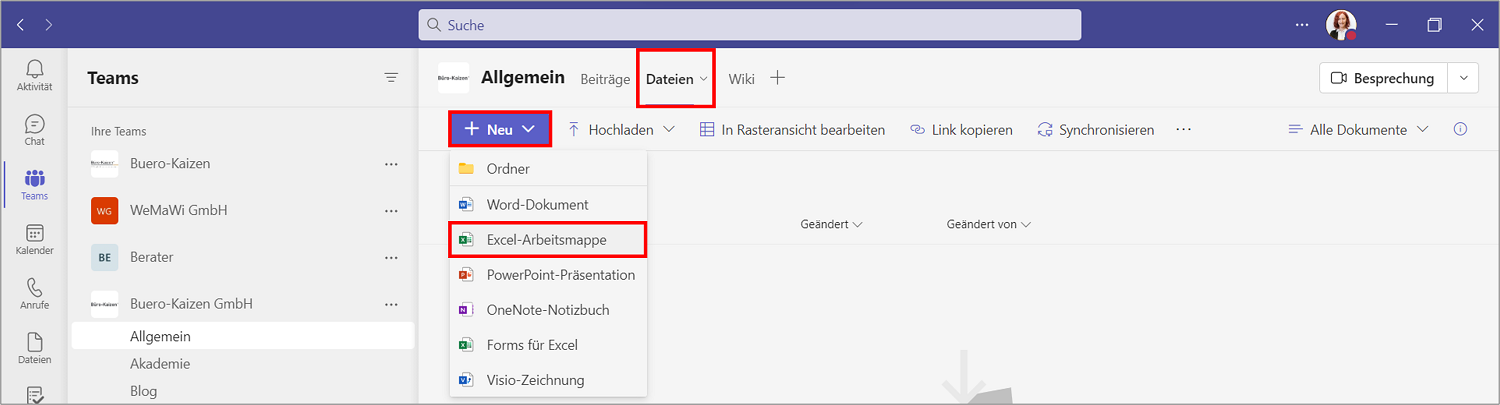
Task: Click the Berater BE team avatar
Action: tap(105, 257)
